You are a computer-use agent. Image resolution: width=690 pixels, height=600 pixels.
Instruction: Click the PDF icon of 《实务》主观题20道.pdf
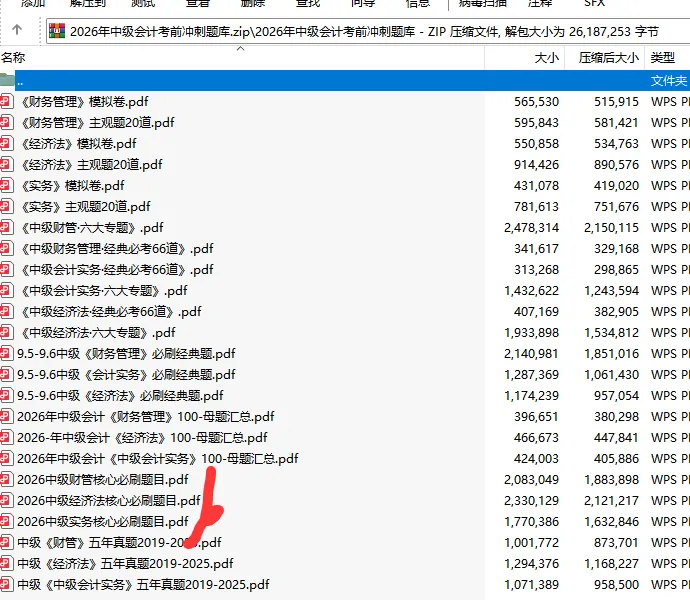click(x=6, y=206)
